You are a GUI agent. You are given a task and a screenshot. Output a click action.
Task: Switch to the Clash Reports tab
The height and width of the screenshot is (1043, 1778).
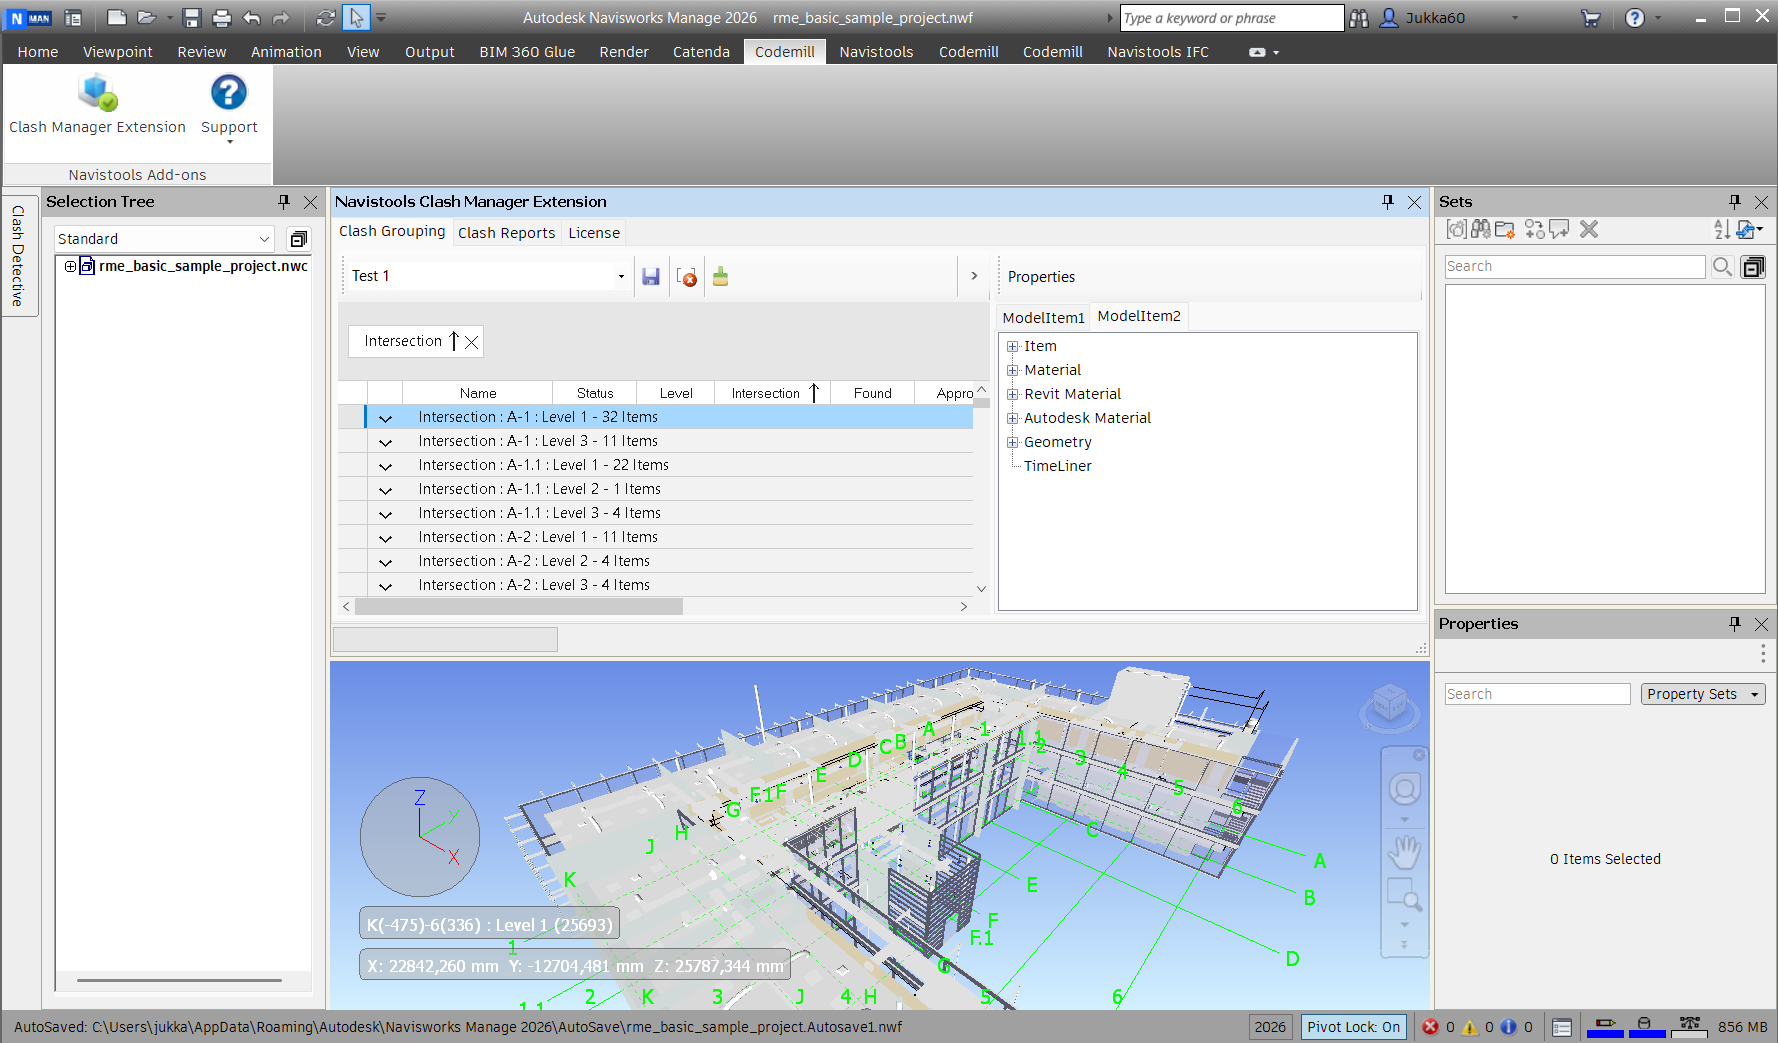[506, 233]
